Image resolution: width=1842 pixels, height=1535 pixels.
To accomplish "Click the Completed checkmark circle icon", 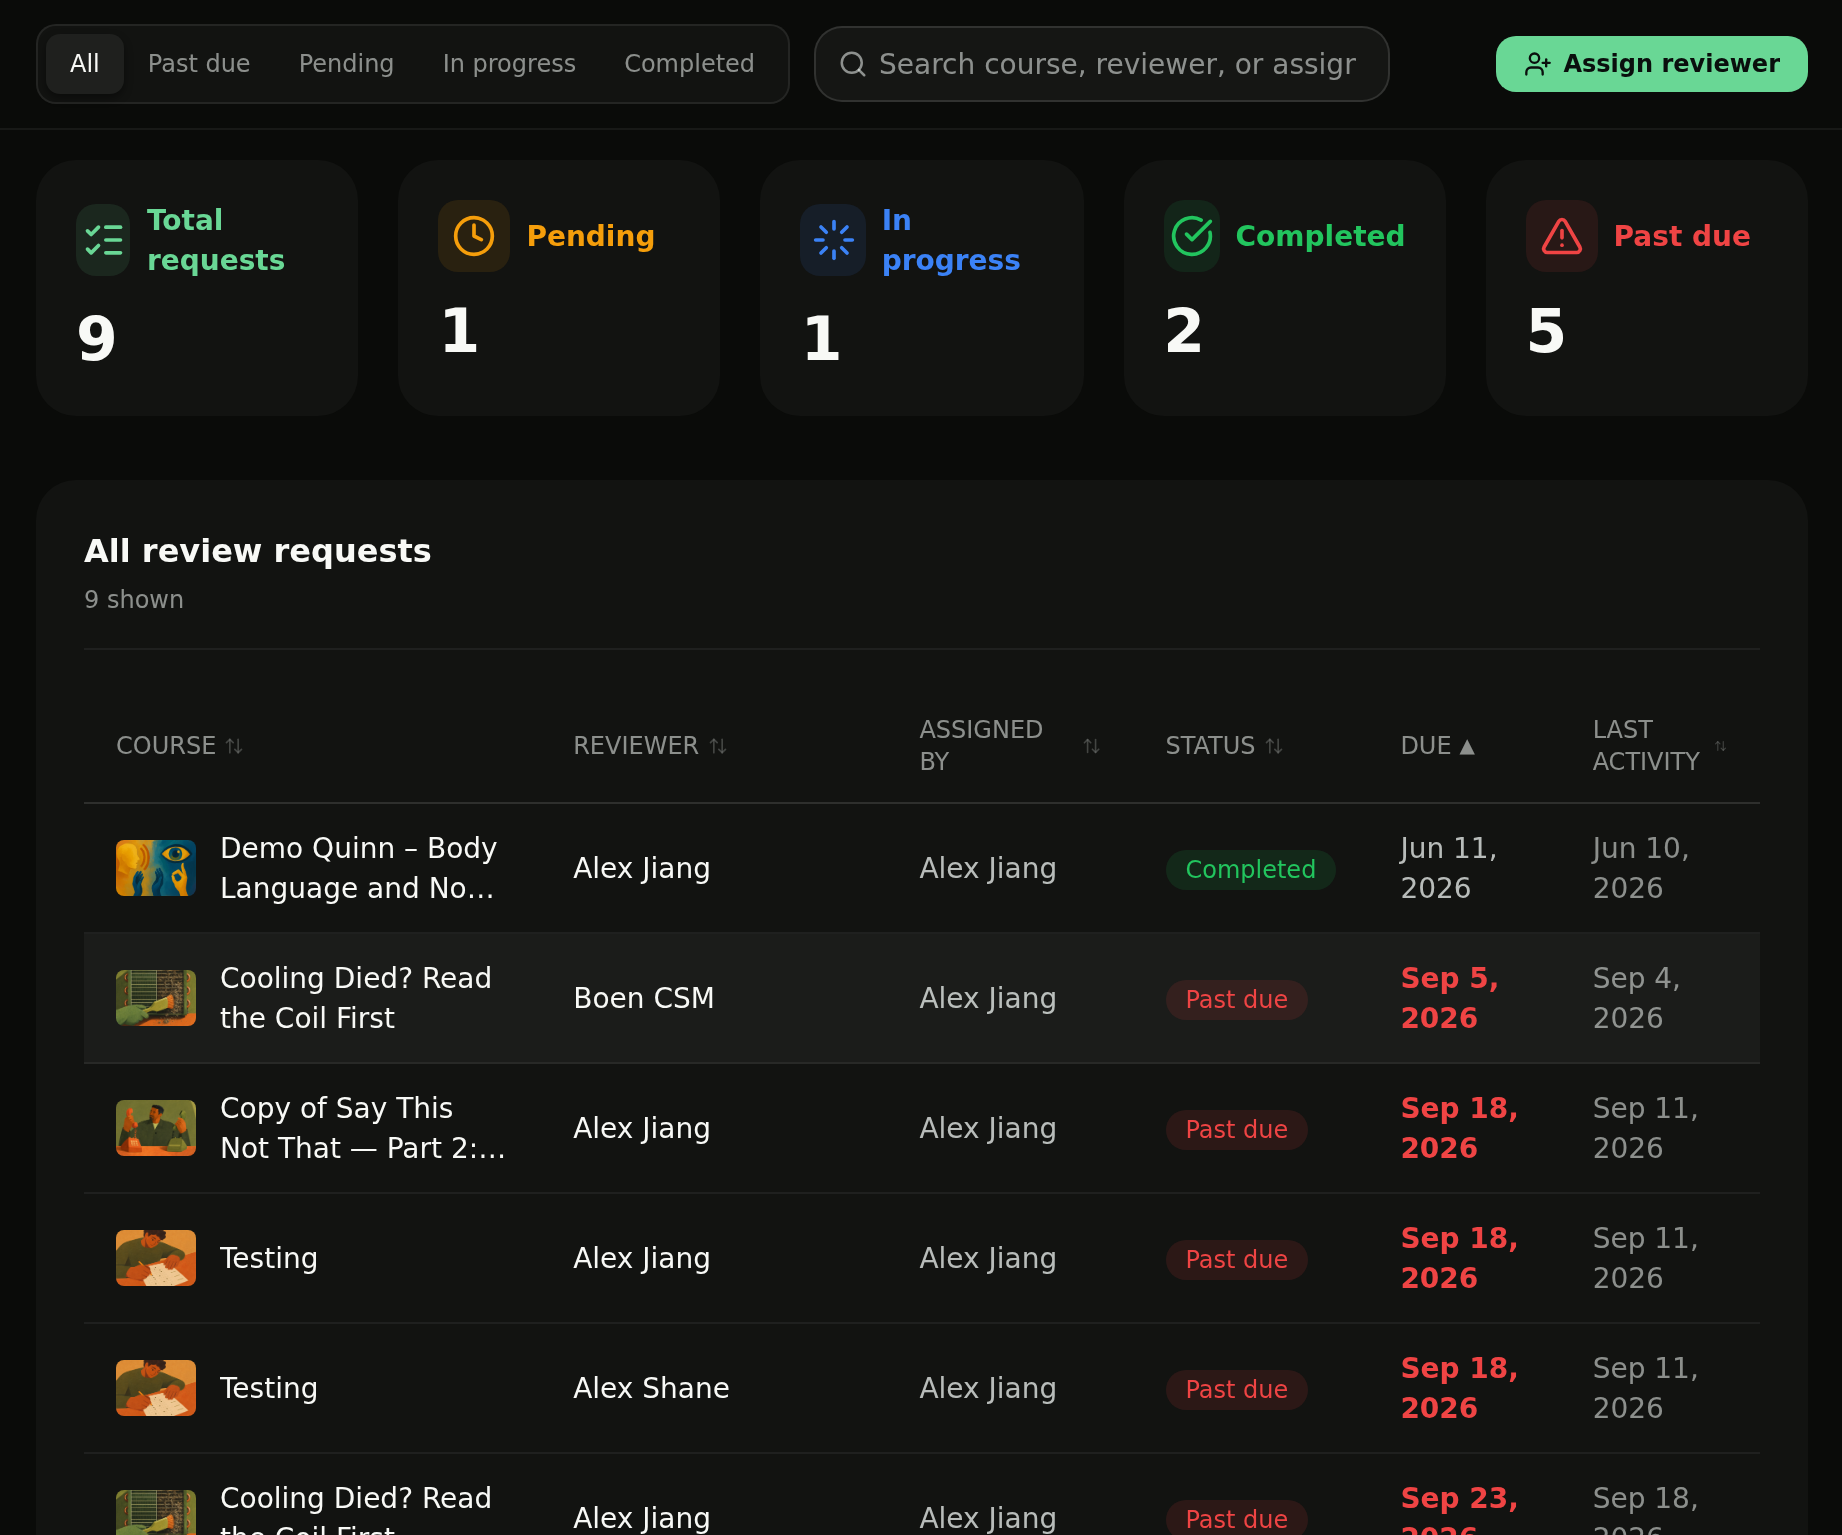I will point(1192,236).
